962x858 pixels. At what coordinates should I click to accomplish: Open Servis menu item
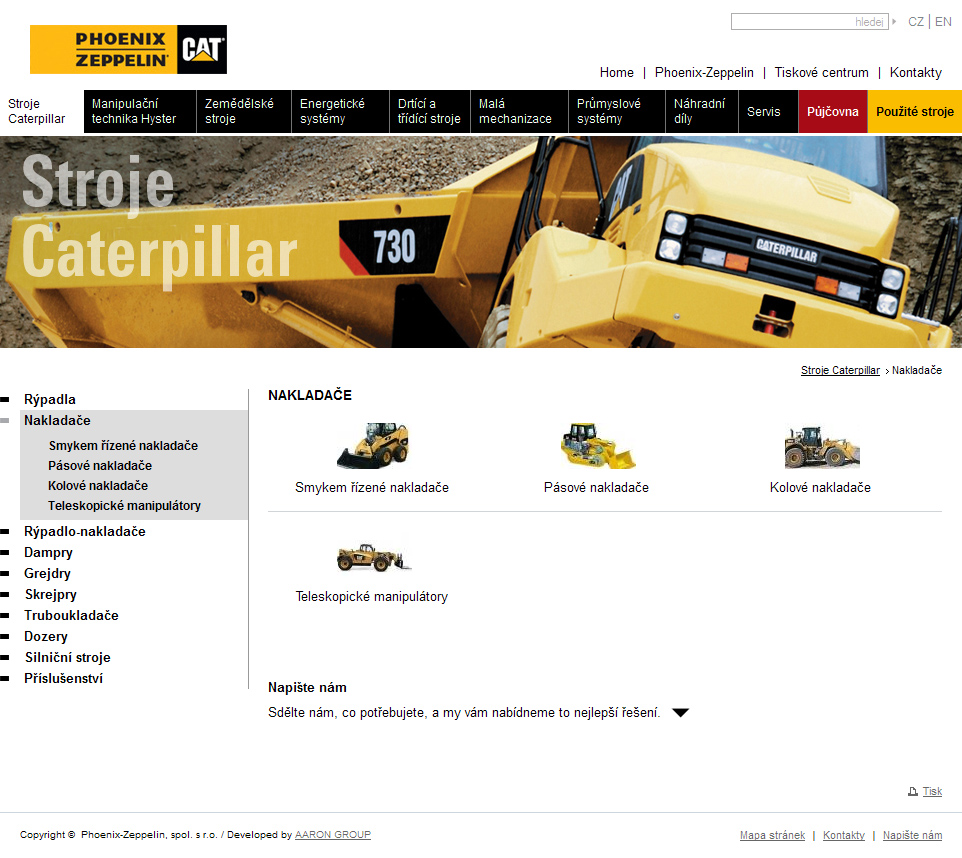[x=769, y=111]
